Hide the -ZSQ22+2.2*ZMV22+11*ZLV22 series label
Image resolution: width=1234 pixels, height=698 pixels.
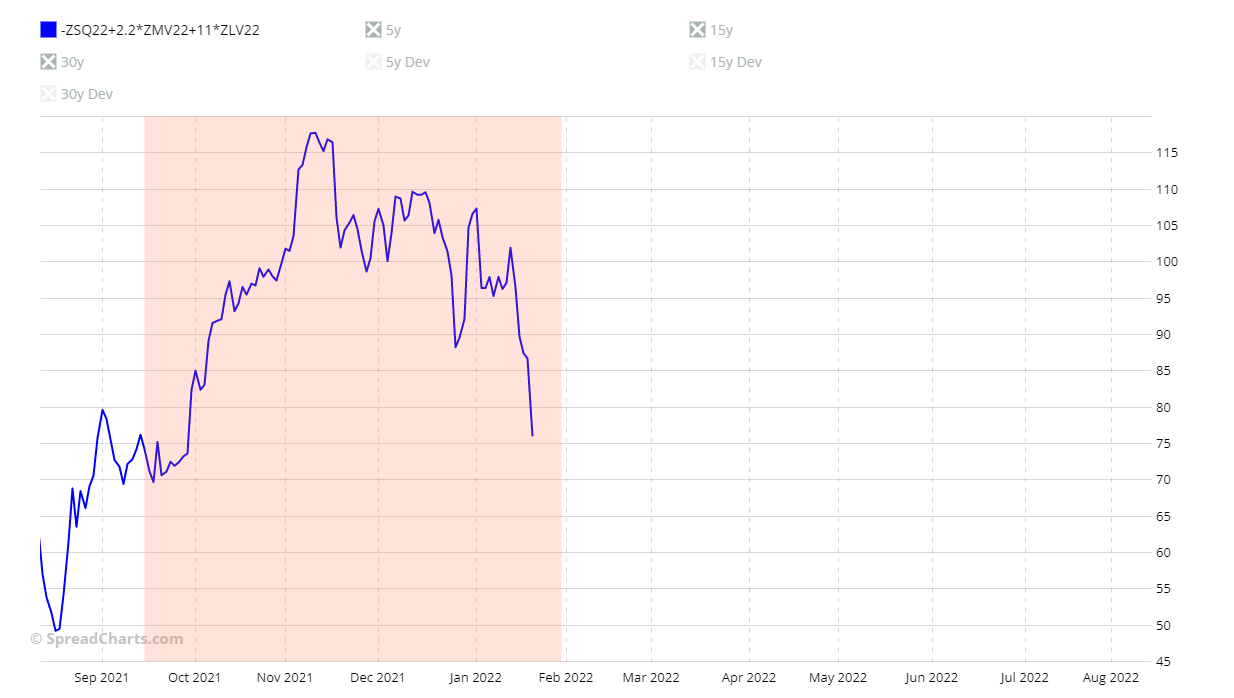click(x=160, y=30)
